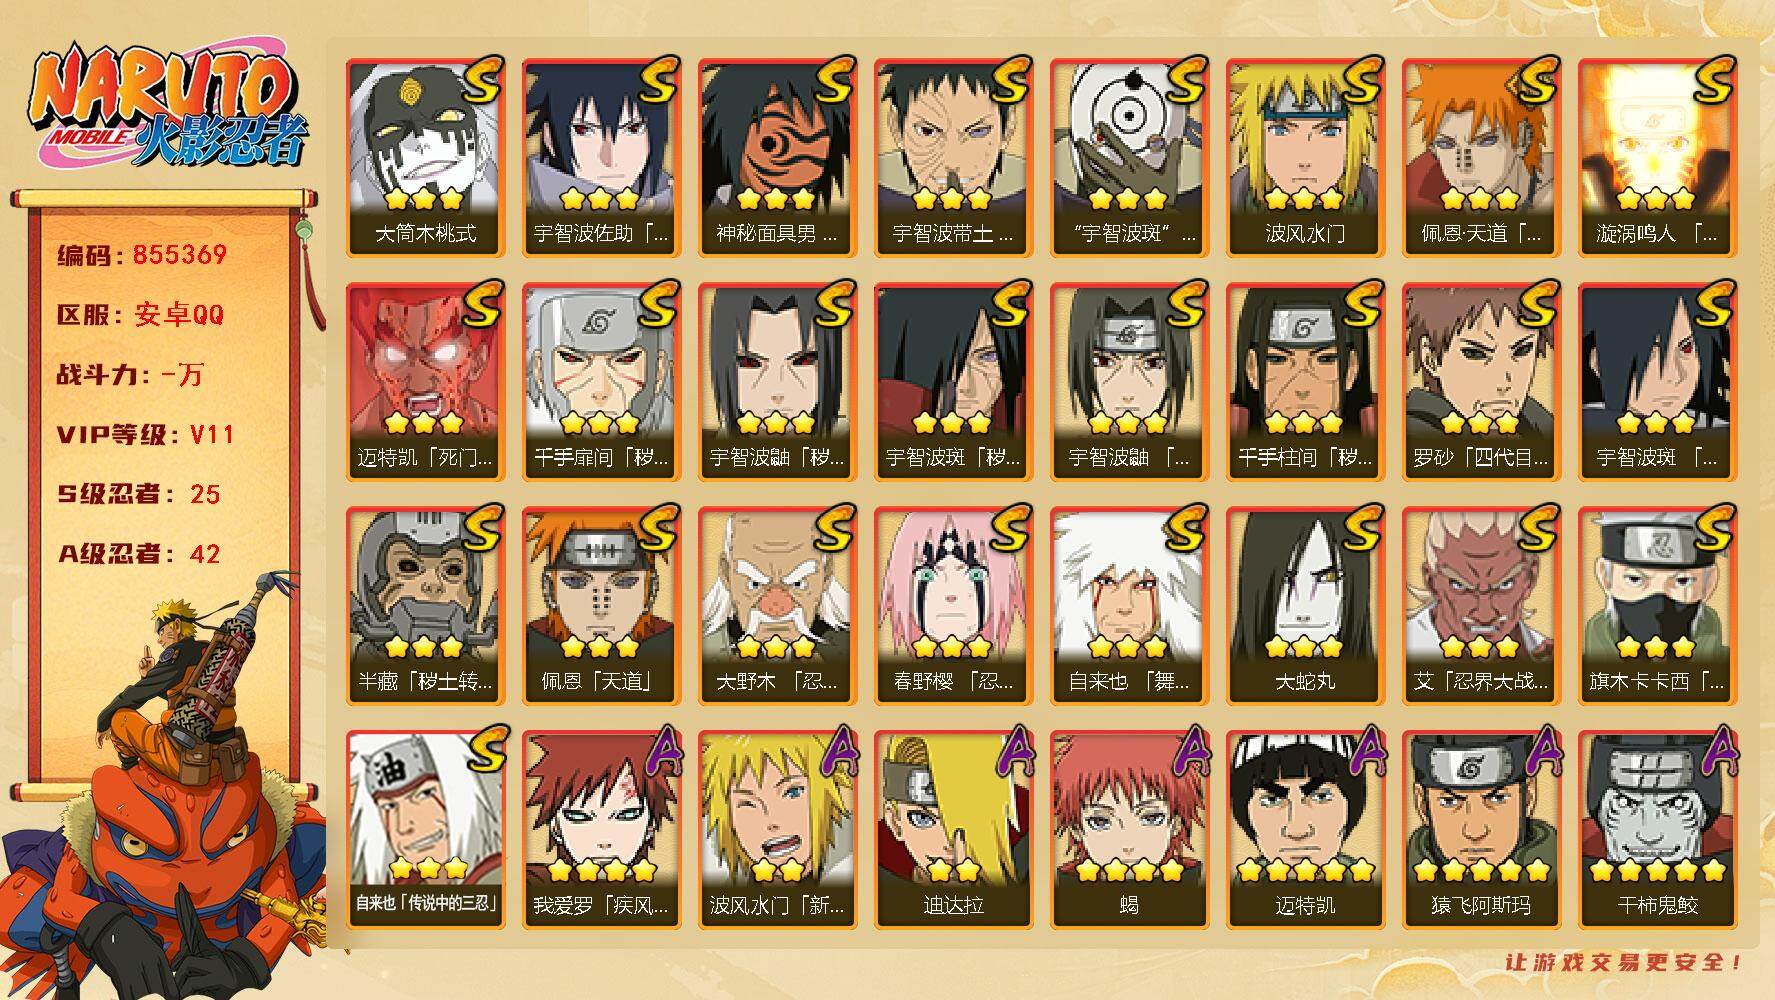Select the 迪达拉 A-rank ninja card
This screenshot has height=1000, width=1775.
click(953, 829)
